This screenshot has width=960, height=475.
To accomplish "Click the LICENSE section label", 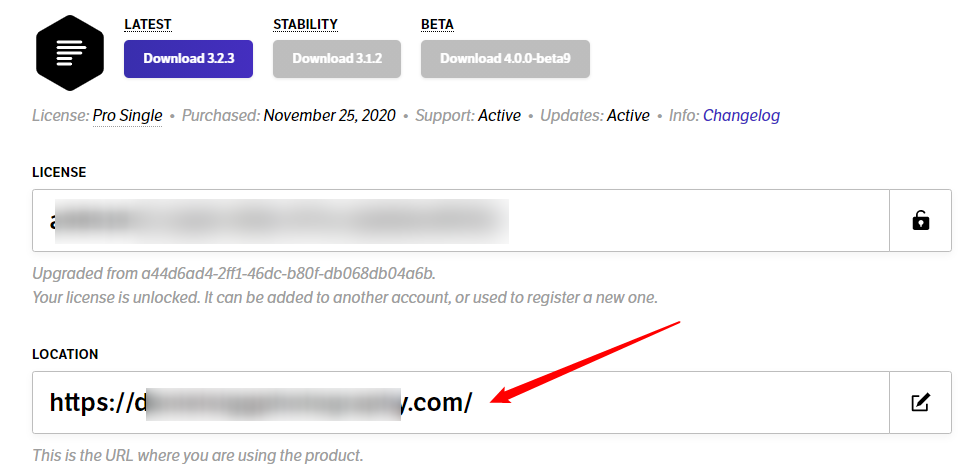I will (59, 173).
